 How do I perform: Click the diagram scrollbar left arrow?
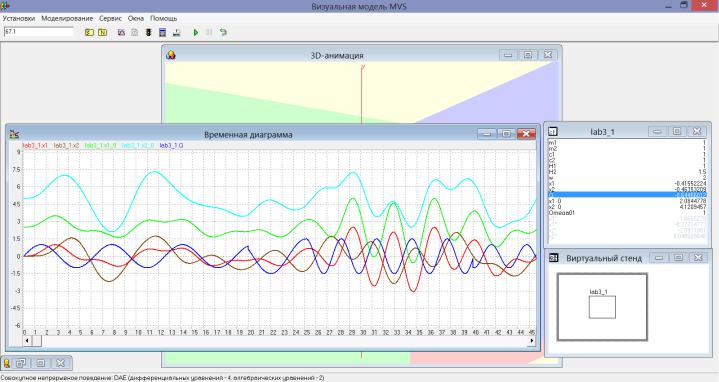[x=27, y=340]
